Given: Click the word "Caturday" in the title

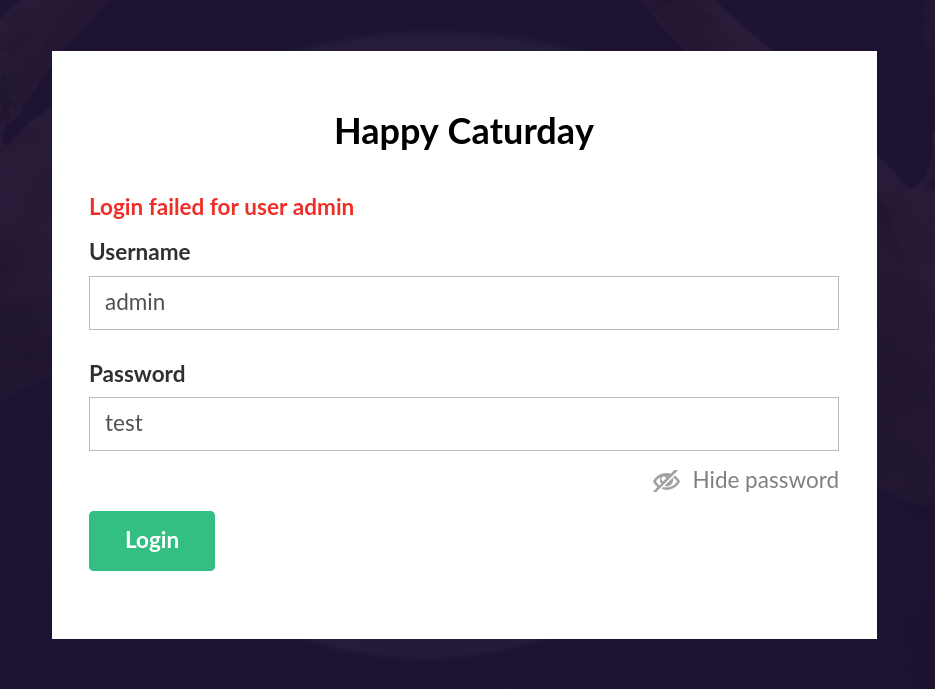Looking at the screenshot, I should [520, 131].
